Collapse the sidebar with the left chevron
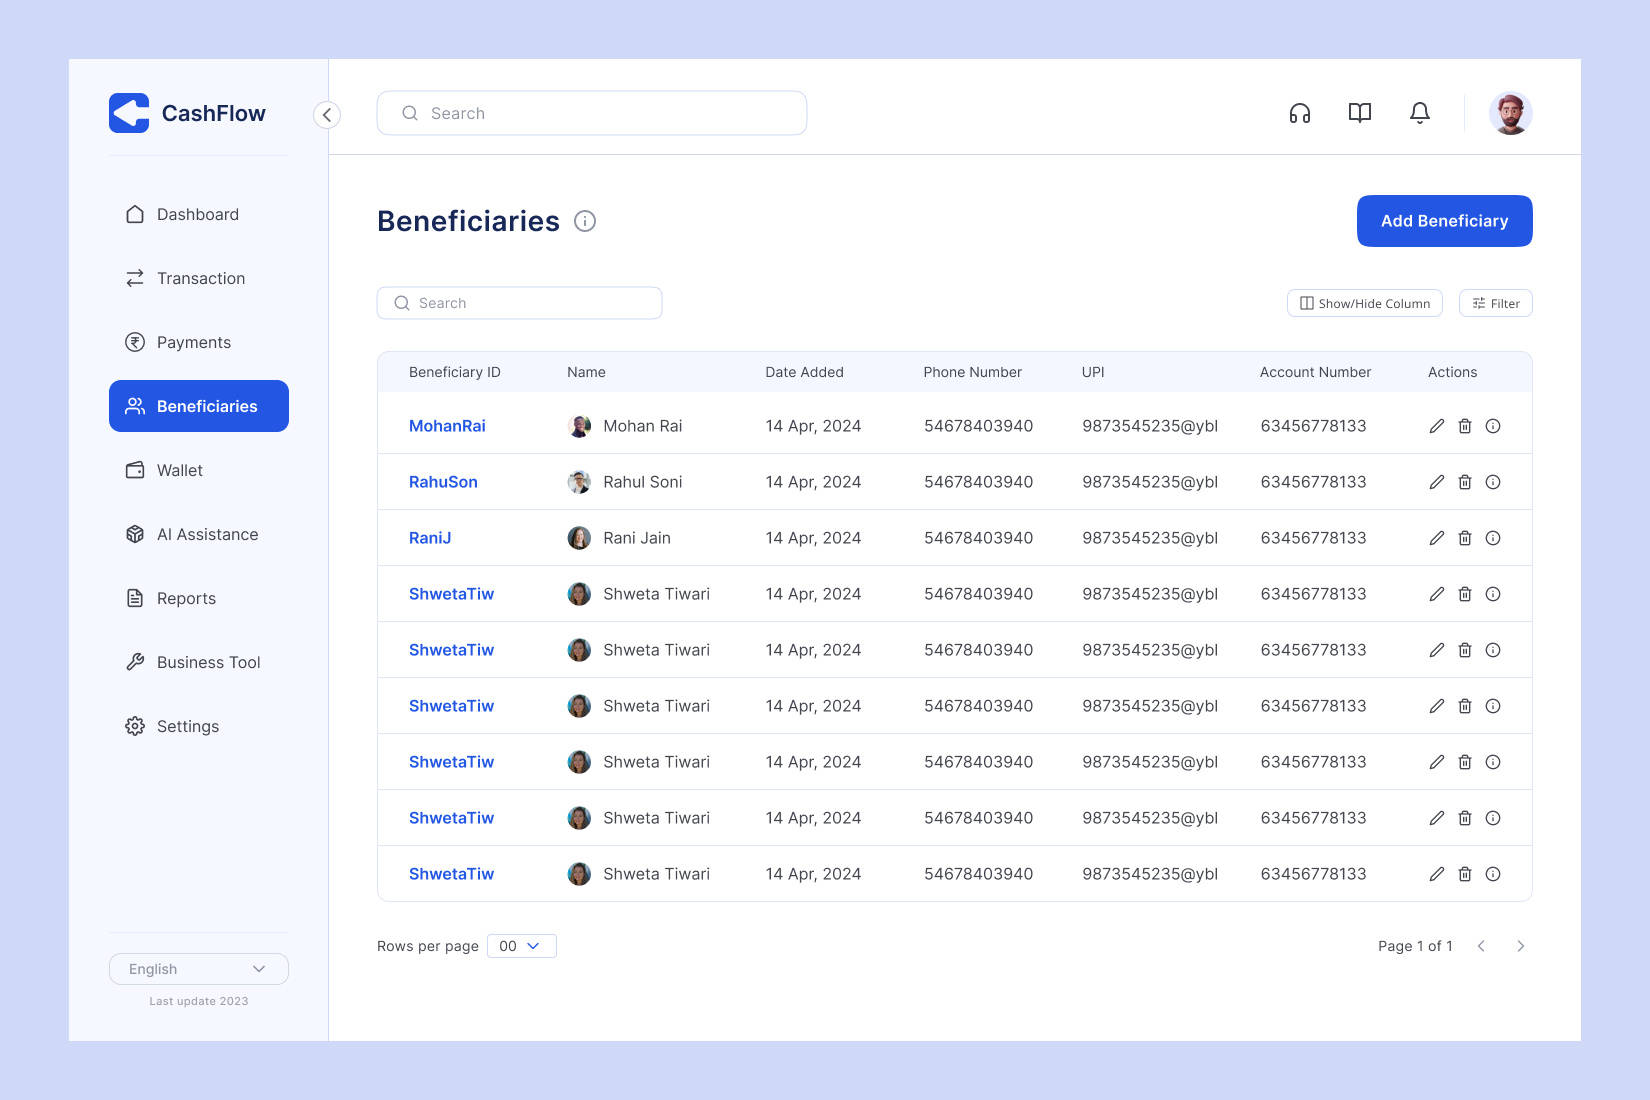Image resolution: width=1650 pixels, height=1100 pixels. 327,115
